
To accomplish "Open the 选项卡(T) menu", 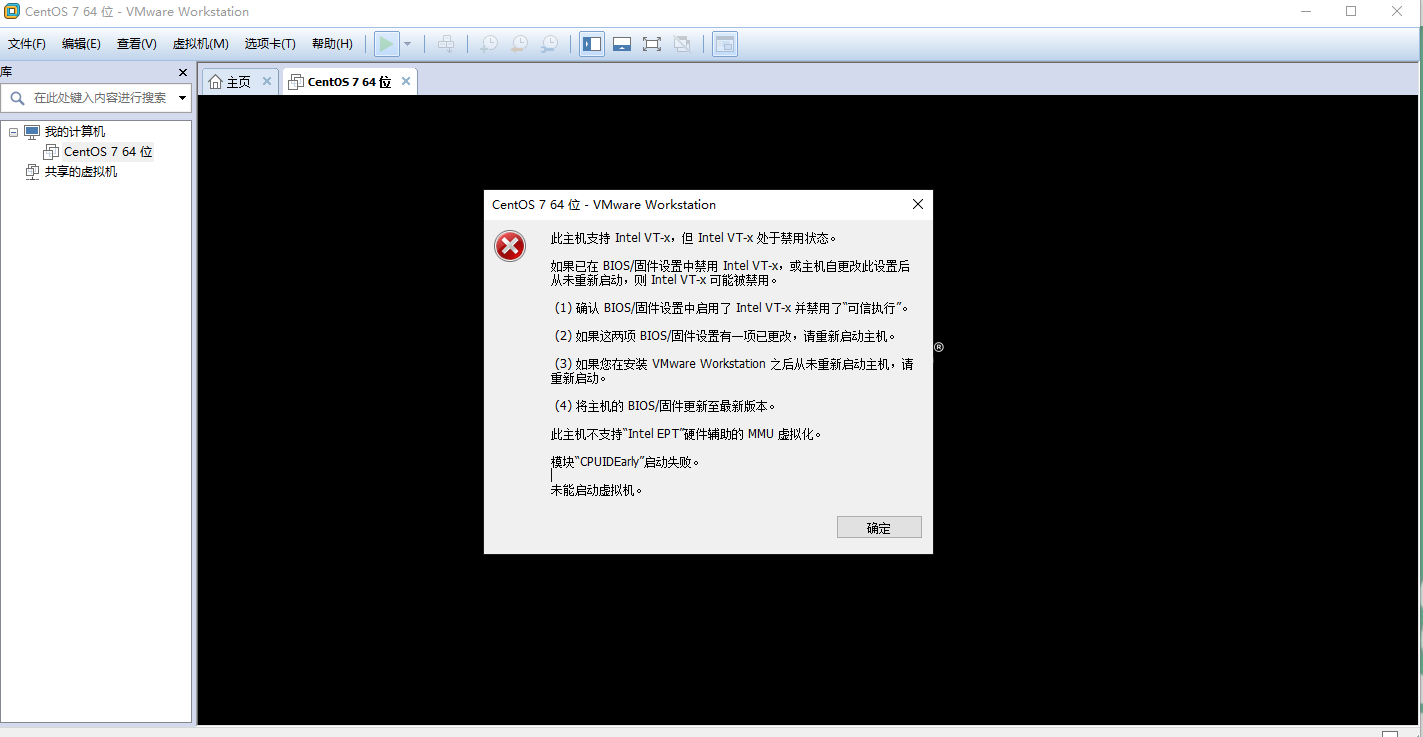I will pos(270,44).
